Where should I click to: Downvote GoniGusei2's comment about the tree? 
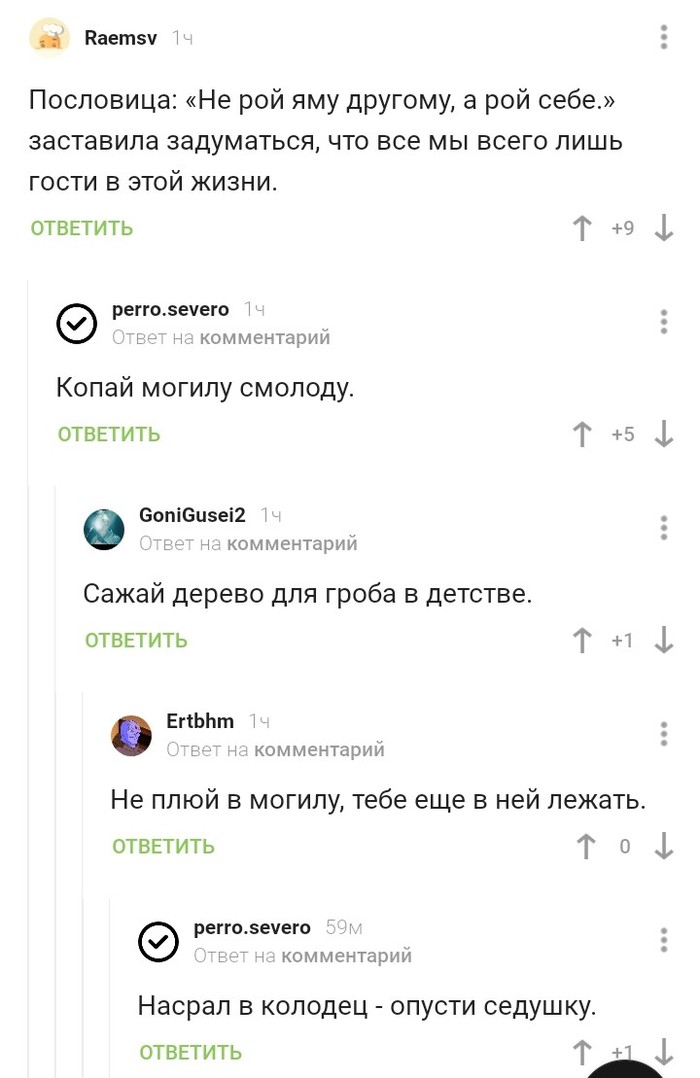(x=663, y=641)
